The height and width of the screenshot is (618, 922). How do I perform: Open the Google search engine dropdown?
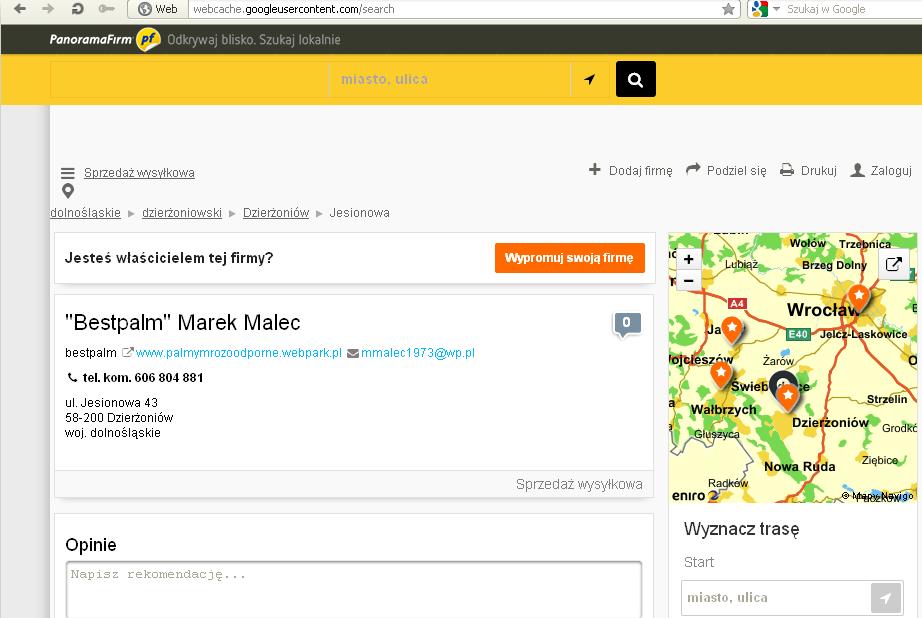[x=765, y=9]
